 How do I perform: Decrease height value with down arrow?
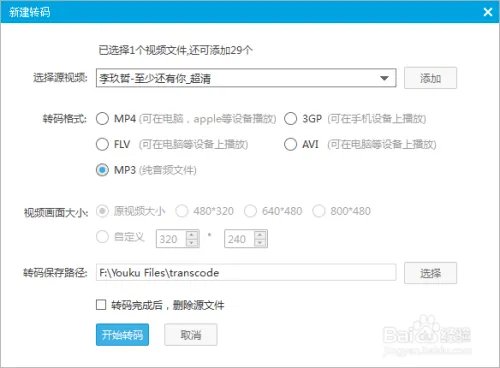260,243
